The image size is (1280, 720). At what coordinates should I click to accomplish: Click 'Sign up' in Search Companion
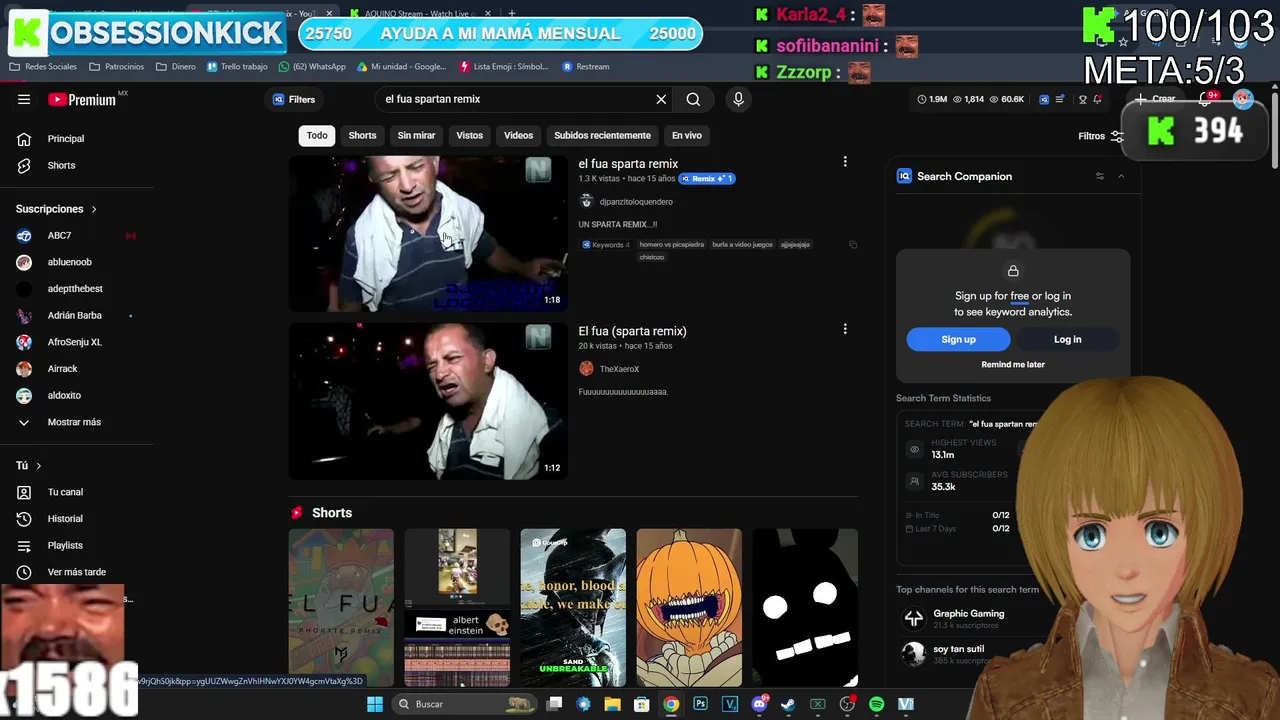(x=958, y=339)
